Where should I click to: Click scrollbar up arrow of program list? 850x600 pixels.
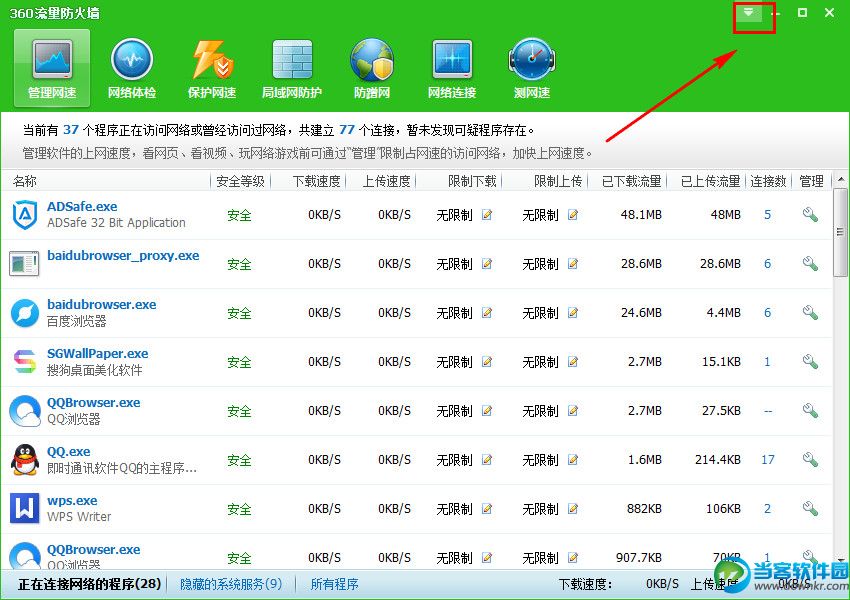coord(841,179)
